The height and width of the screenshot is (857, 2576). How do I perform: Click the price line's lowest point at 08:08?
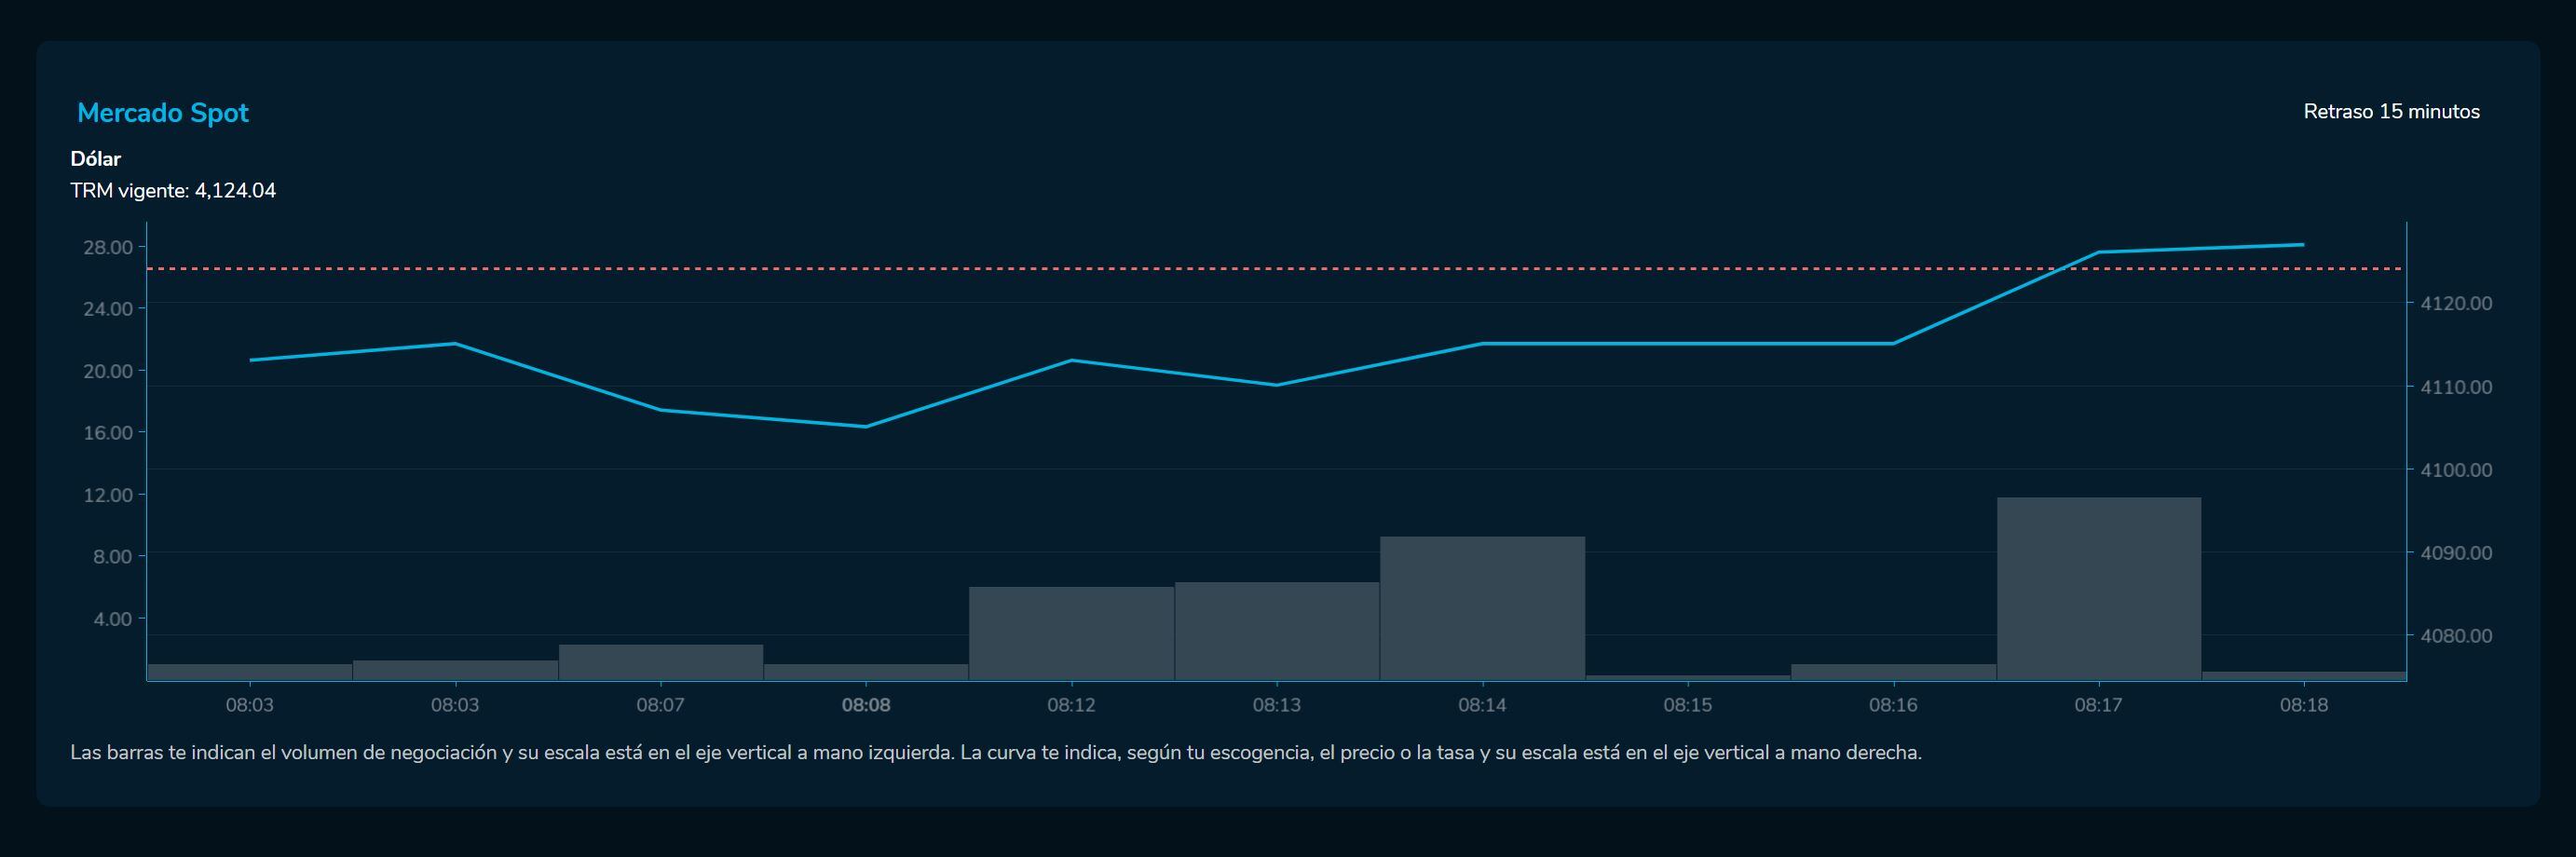click(866, 427)
